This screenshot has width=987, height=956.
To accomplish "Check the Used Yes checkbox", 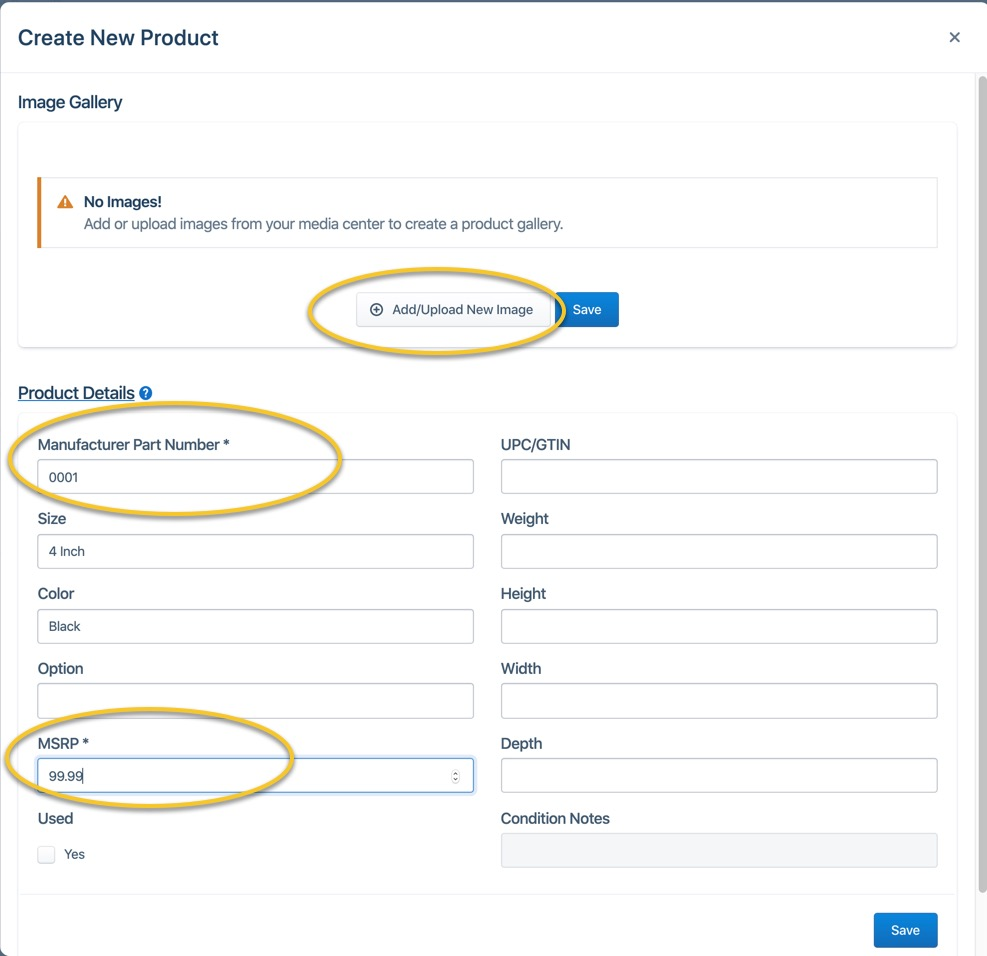I will (x=47, y=854).
